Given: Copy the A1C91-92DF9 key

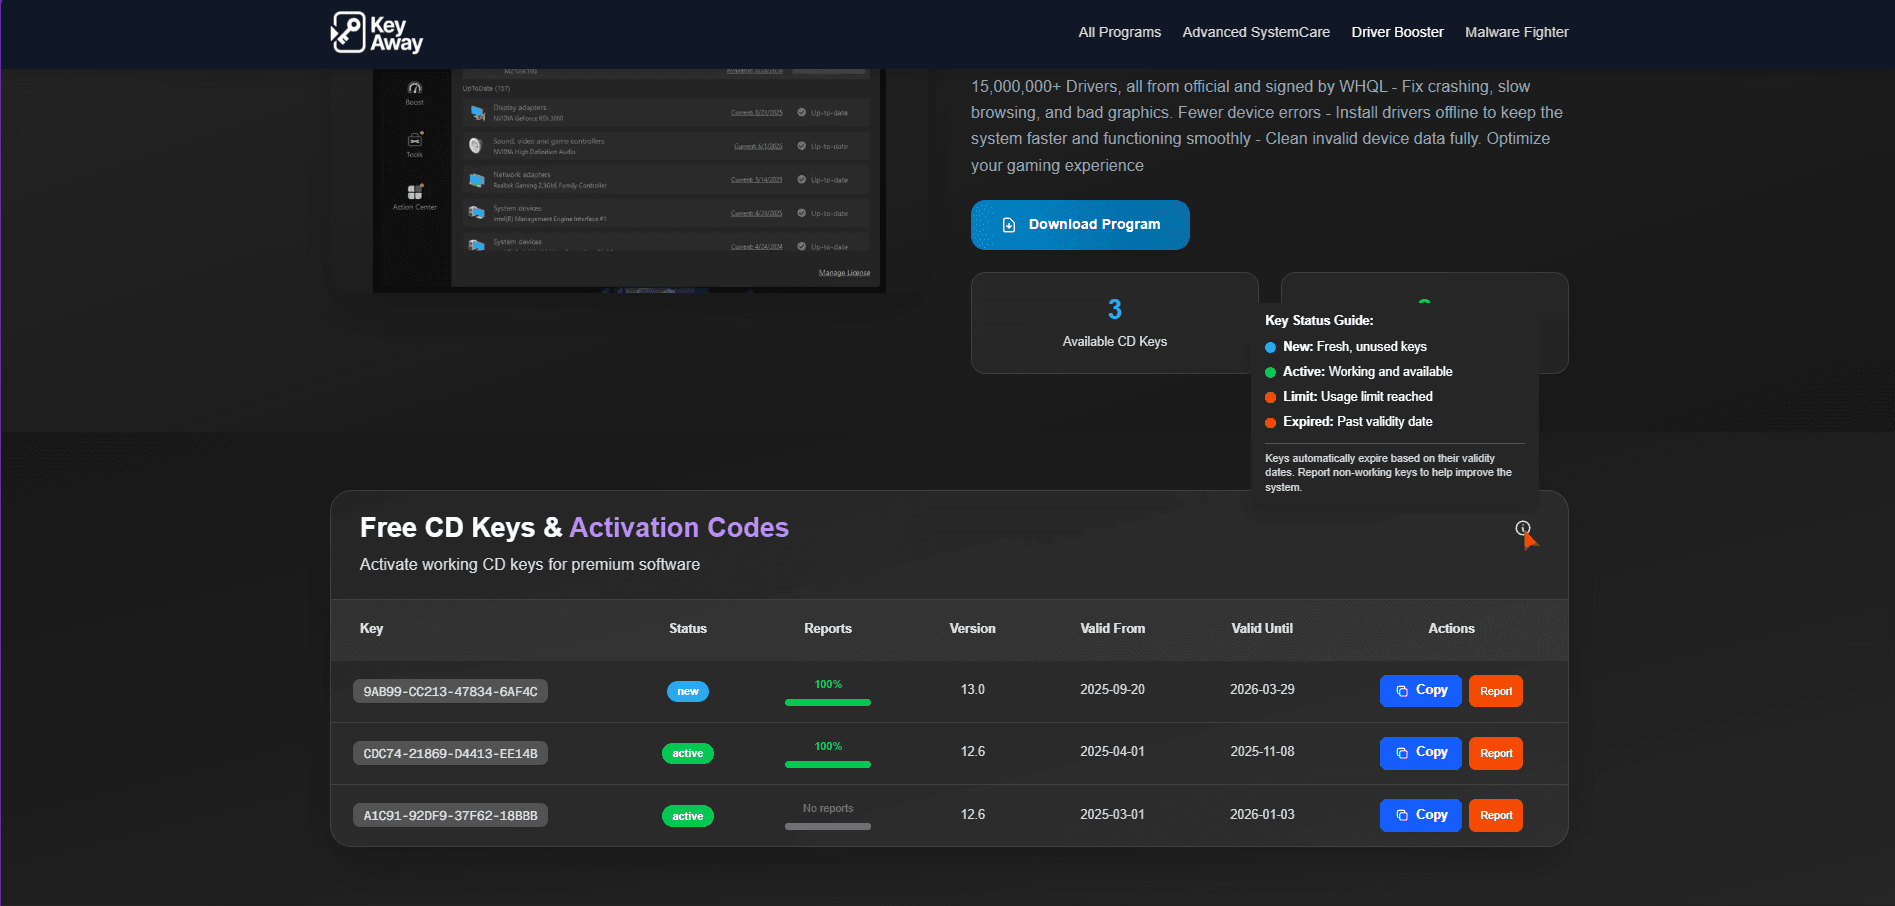Looking at the screenshot, I should tap(1420, 815).
